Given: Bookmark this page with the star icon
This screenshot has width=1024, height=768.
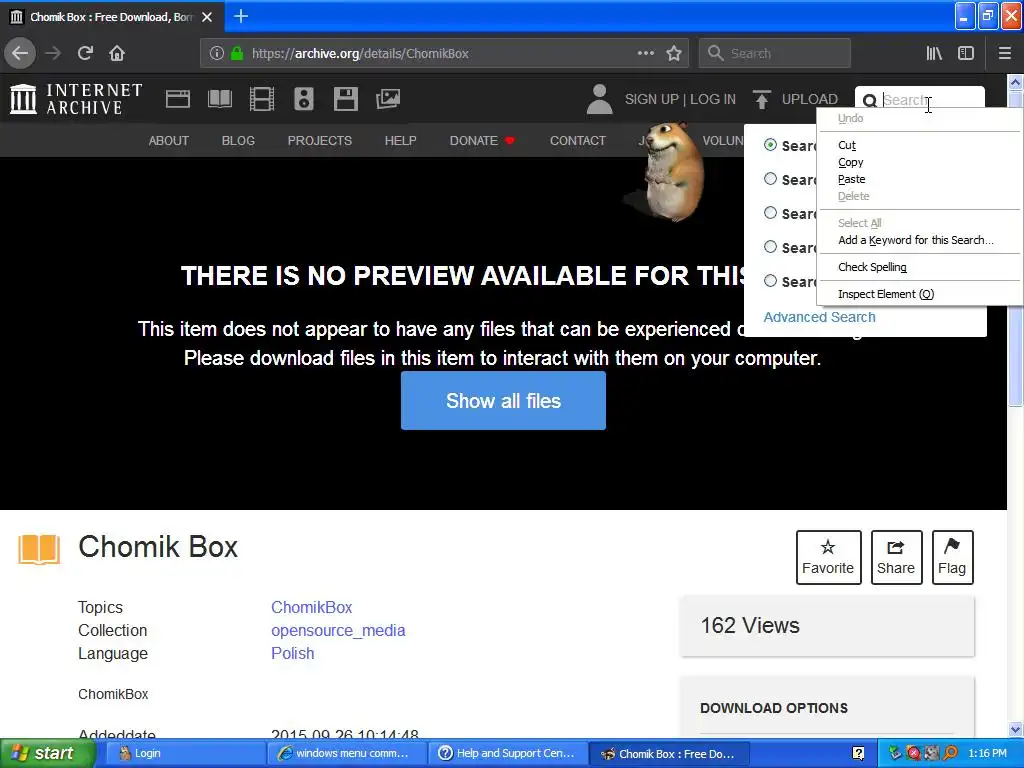Looking at the screenshot, I should click(674, 54).
